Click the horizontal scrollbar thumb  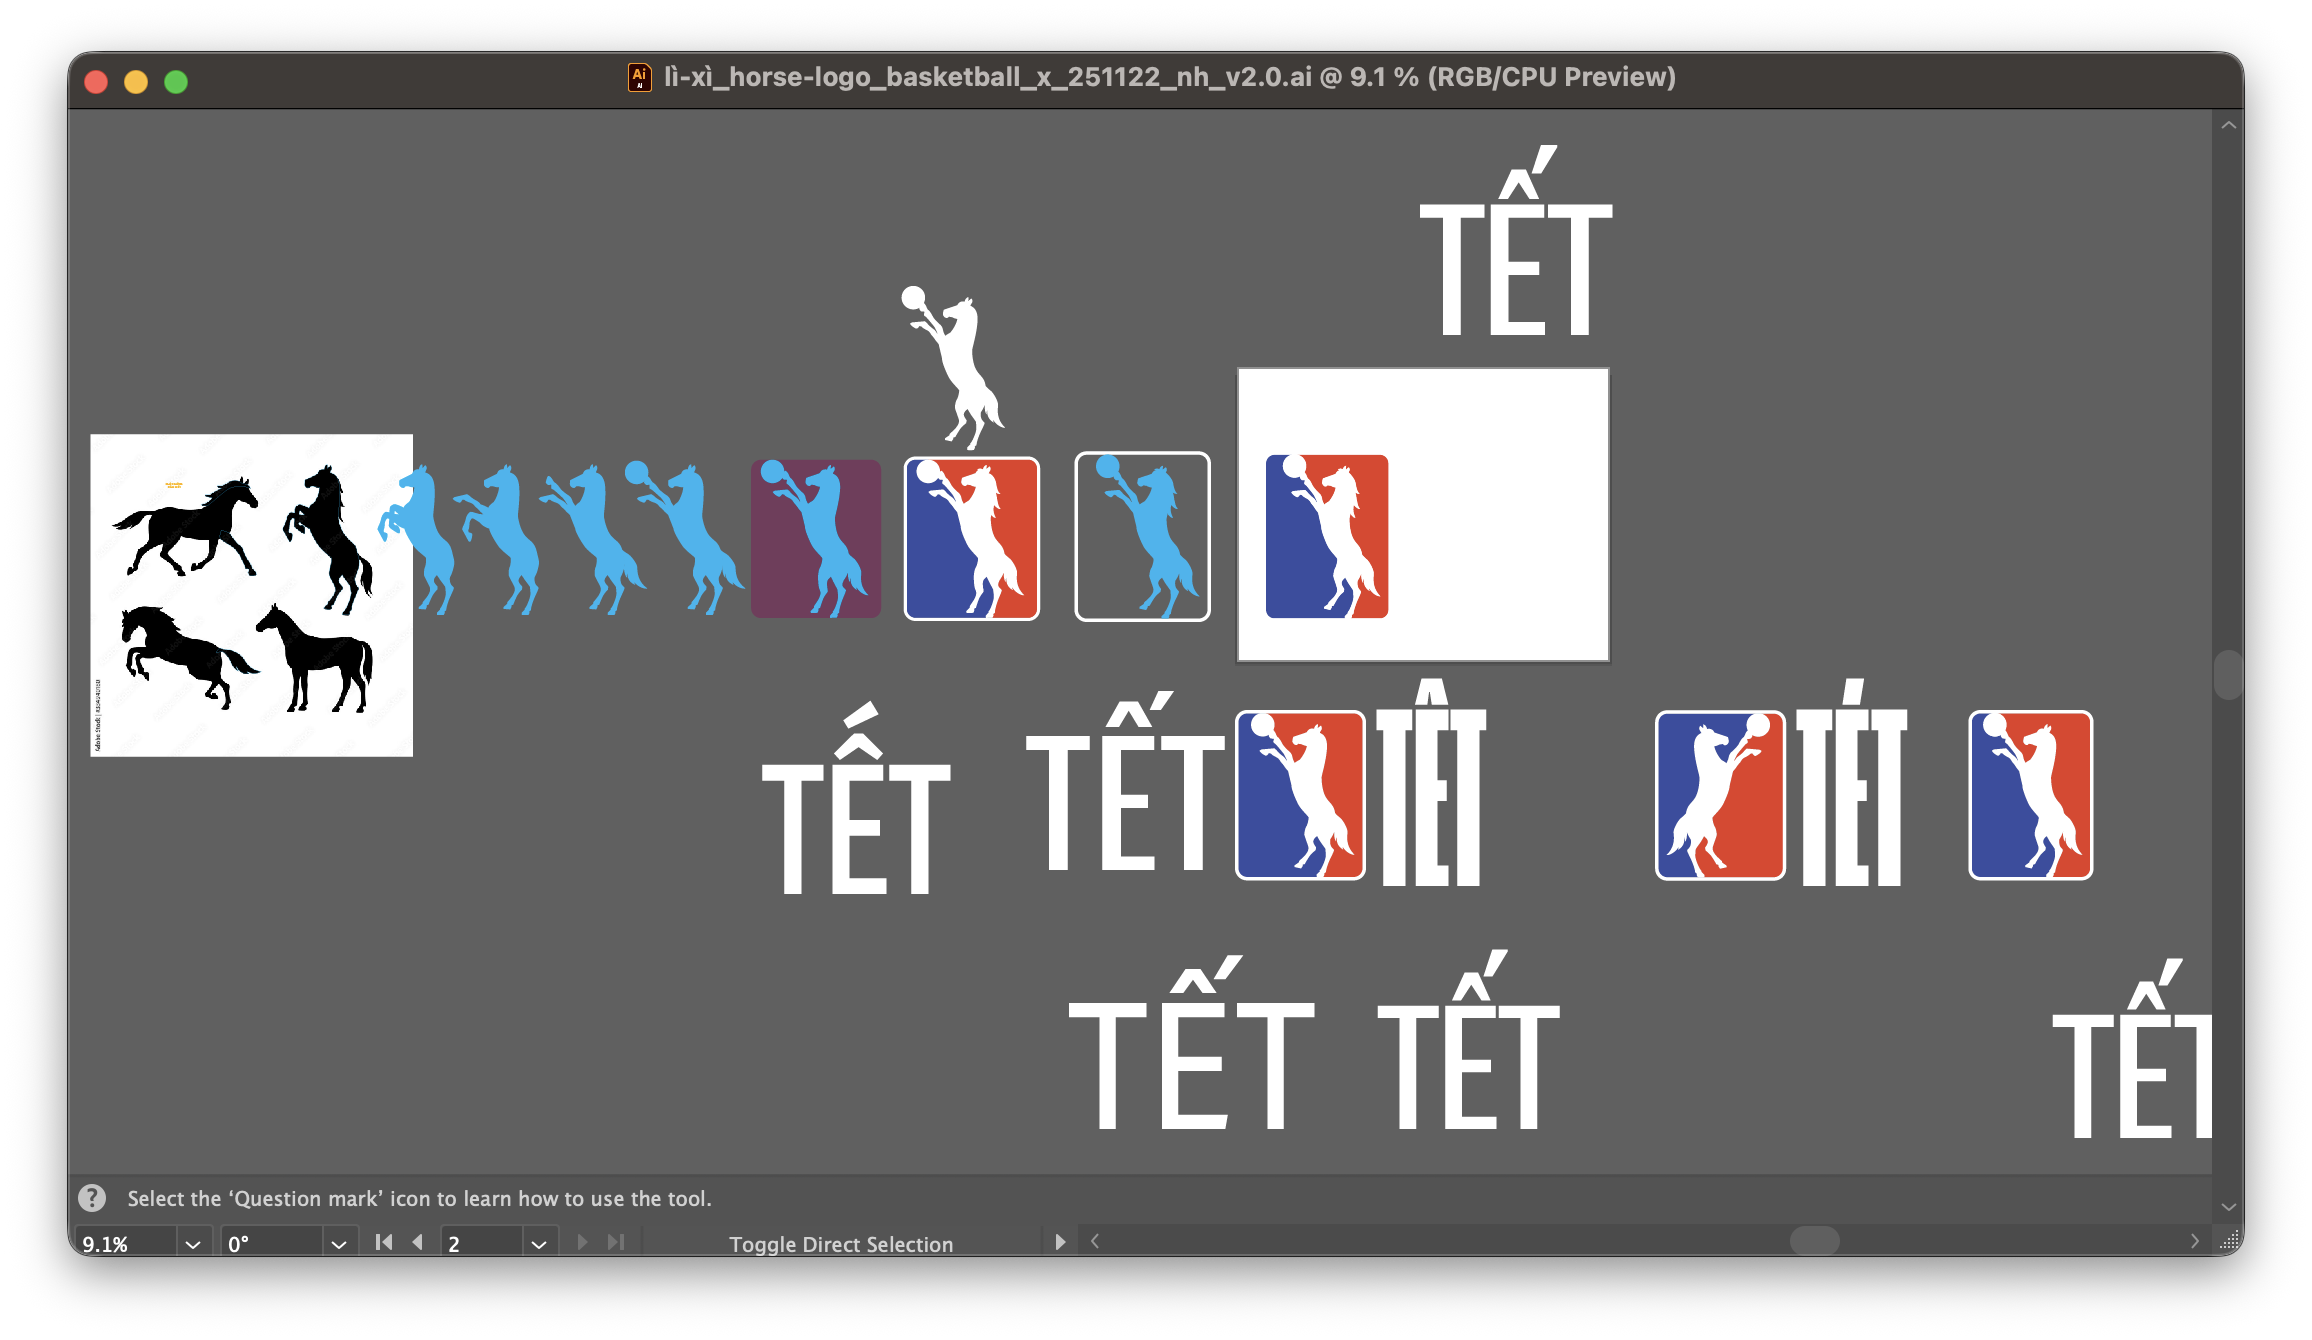coord(1814,1241)
